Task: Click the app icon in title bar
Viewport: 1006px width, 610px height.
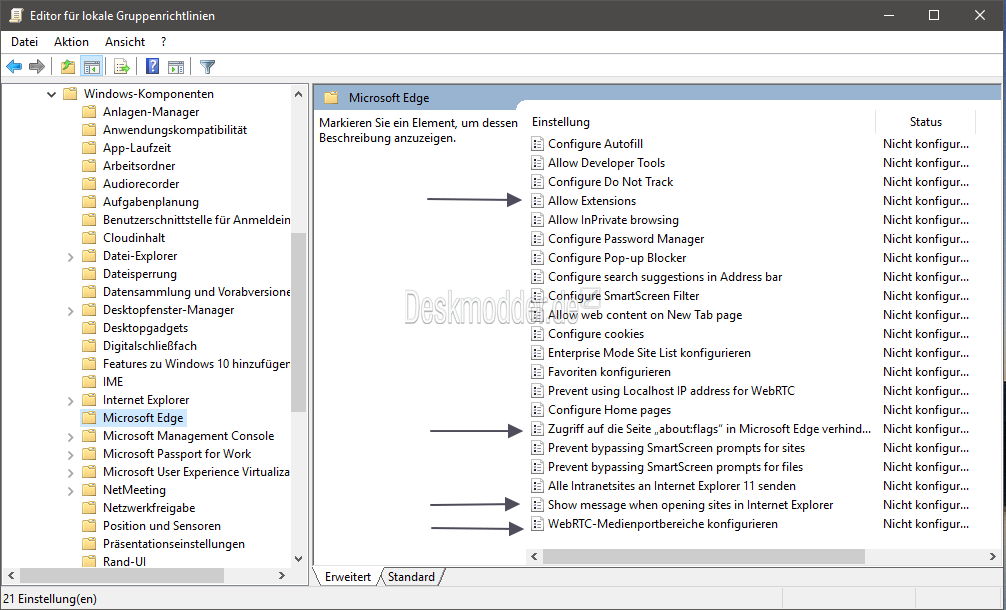Action: click(15, 15)
